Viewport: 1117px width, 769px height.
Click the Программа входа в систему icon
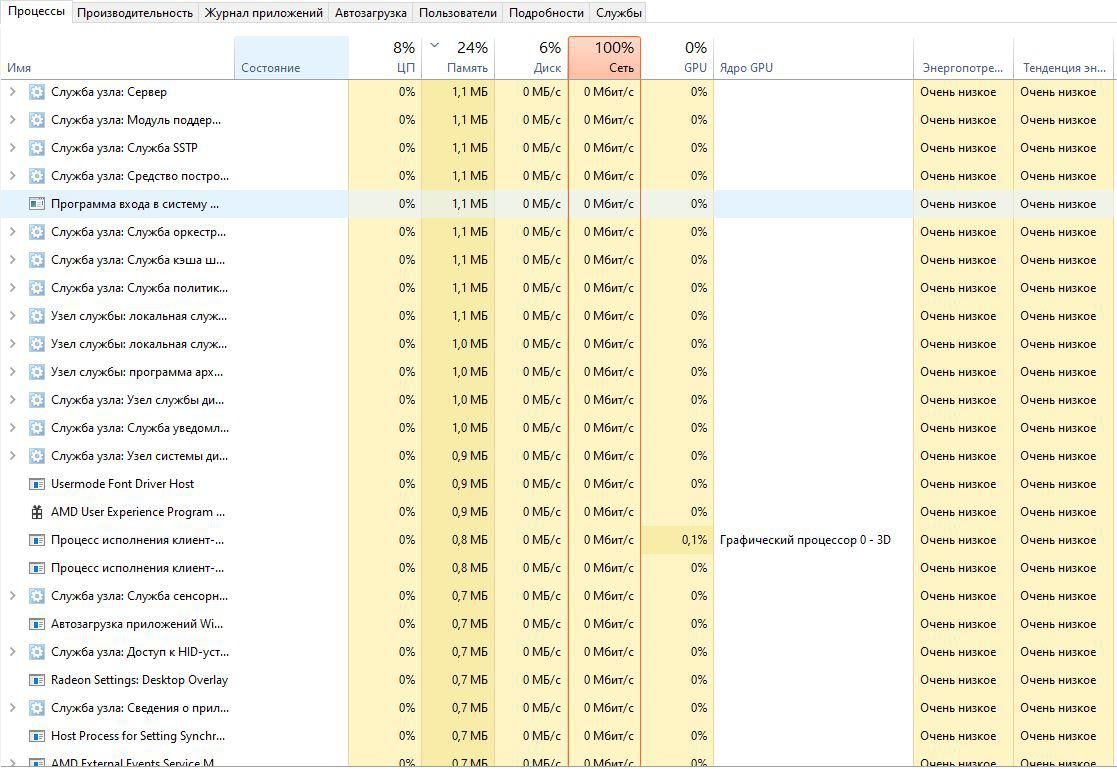click(37, 204)
